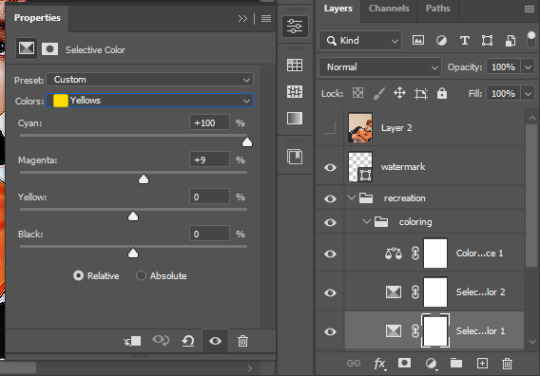Lock artboard nesting icon
The width and height of the screenshot is (540, 376).
[x=421, y=93]
